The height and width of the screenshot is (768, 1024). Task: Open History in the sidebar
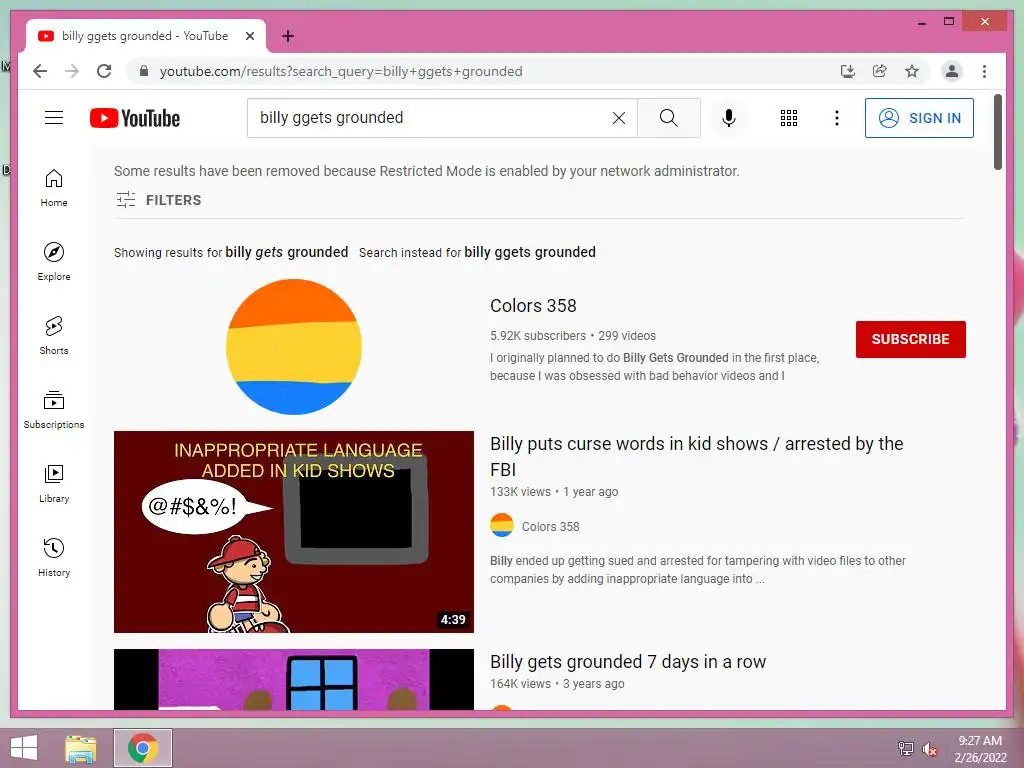point(54,558)
